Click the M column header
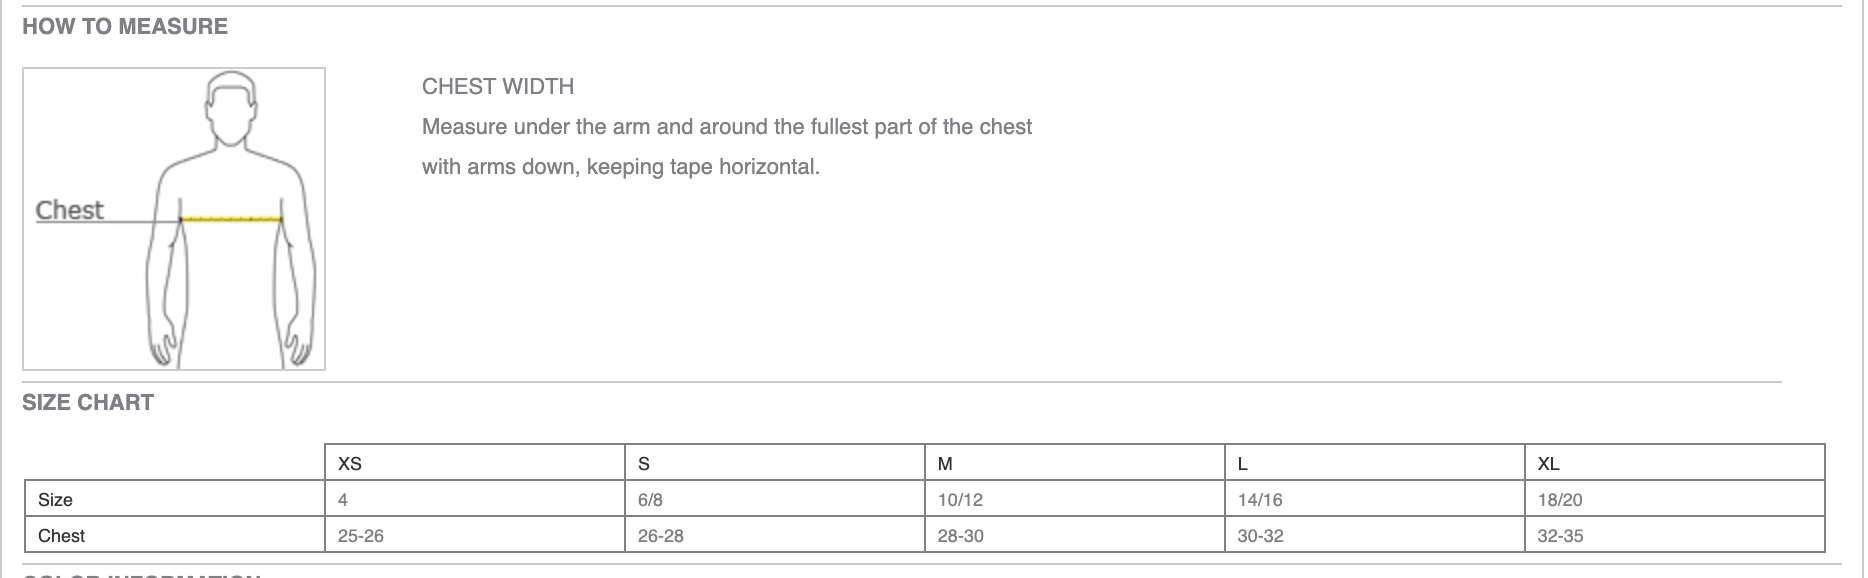Image resolution: width=1868 pixels, height=578 pixels. tap(945, 464)
